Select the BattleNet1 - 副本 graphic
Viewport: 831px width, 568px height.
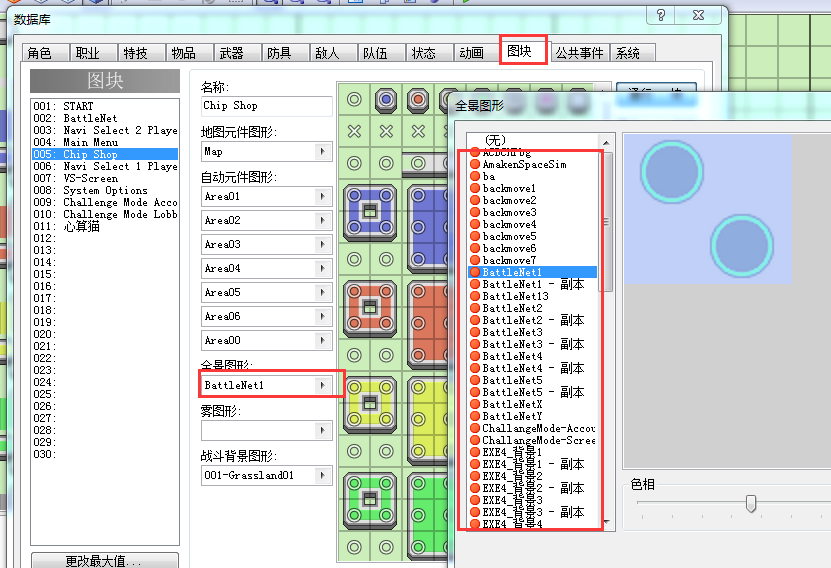[x=533, y=285]
